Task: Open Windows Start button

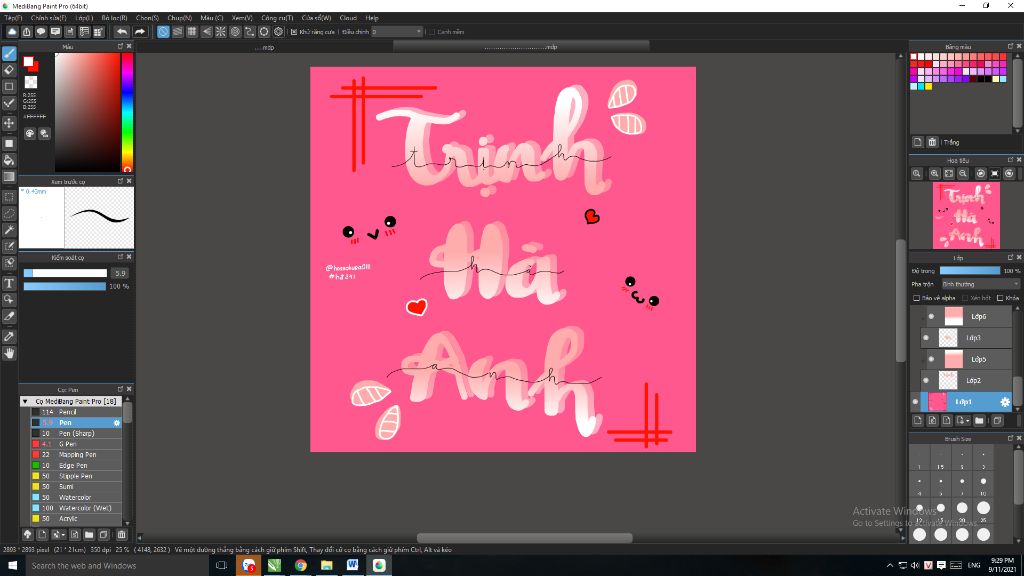Action: click(12, 566)
